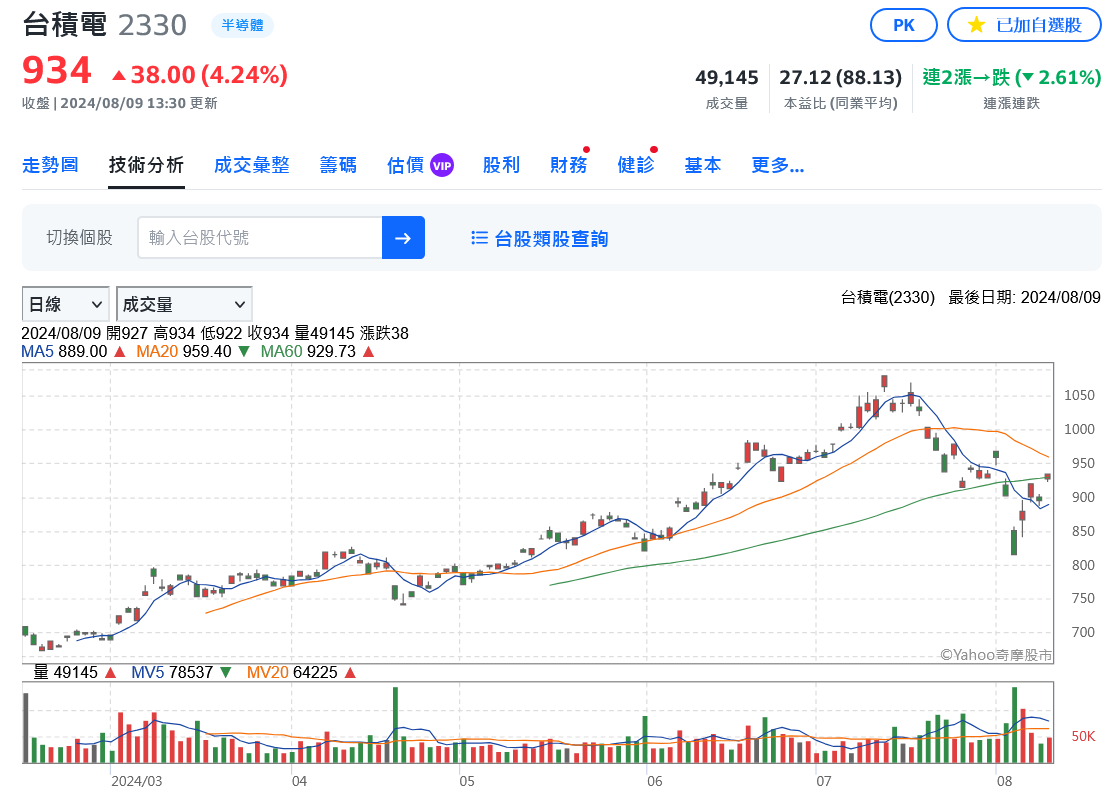Click the stock price 934
This screenshot has height=795, width=1105.
point(57,71)
